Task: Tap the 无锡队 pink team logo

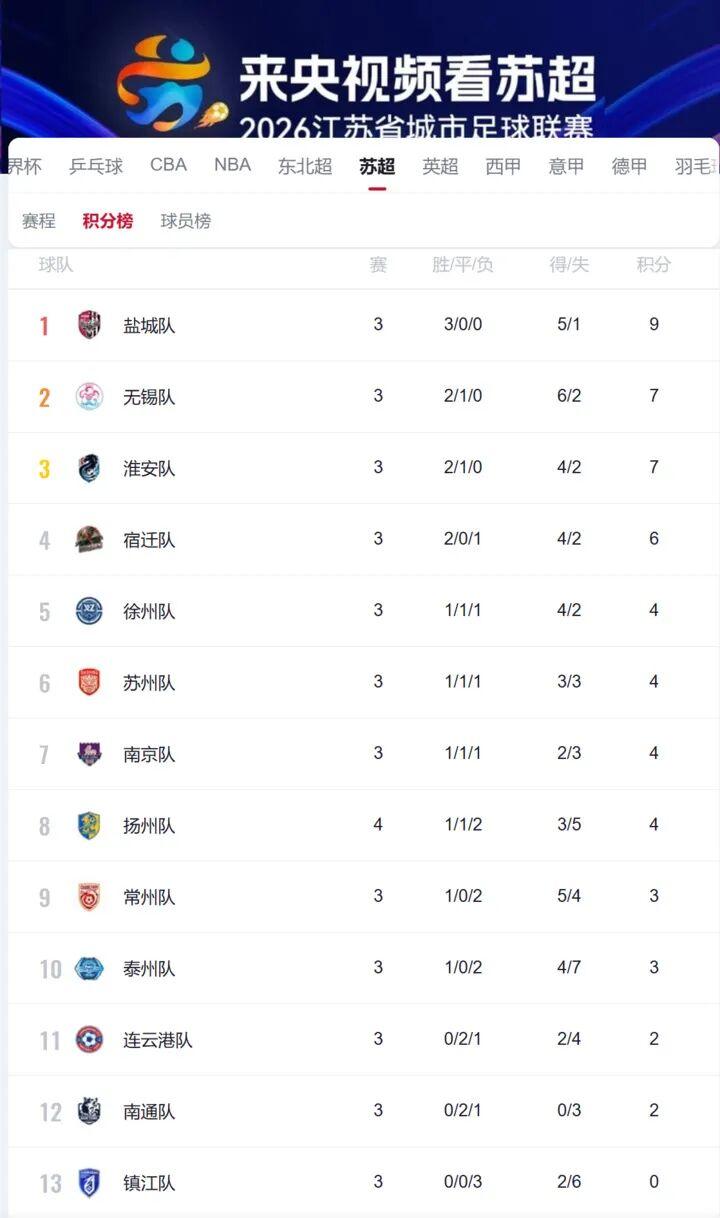Action: [89, 396]
